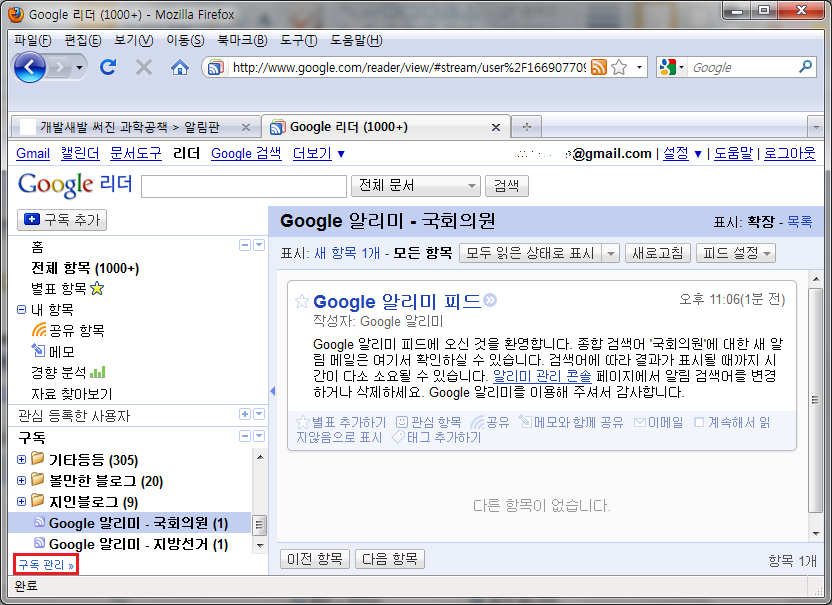The image size is (832, 605).
Task: Open the 피드 설정 dropdown
Action: (736, 253)
